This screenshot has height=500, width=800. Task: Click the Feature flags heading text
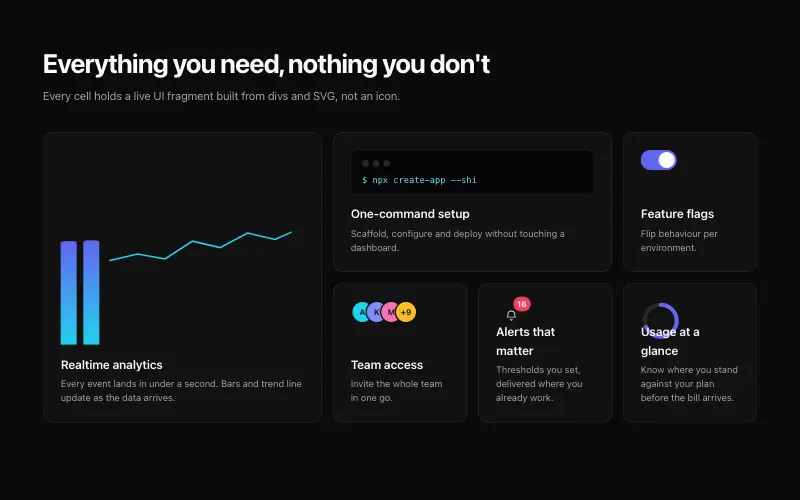pyautogui.click(x=678, y=214)
